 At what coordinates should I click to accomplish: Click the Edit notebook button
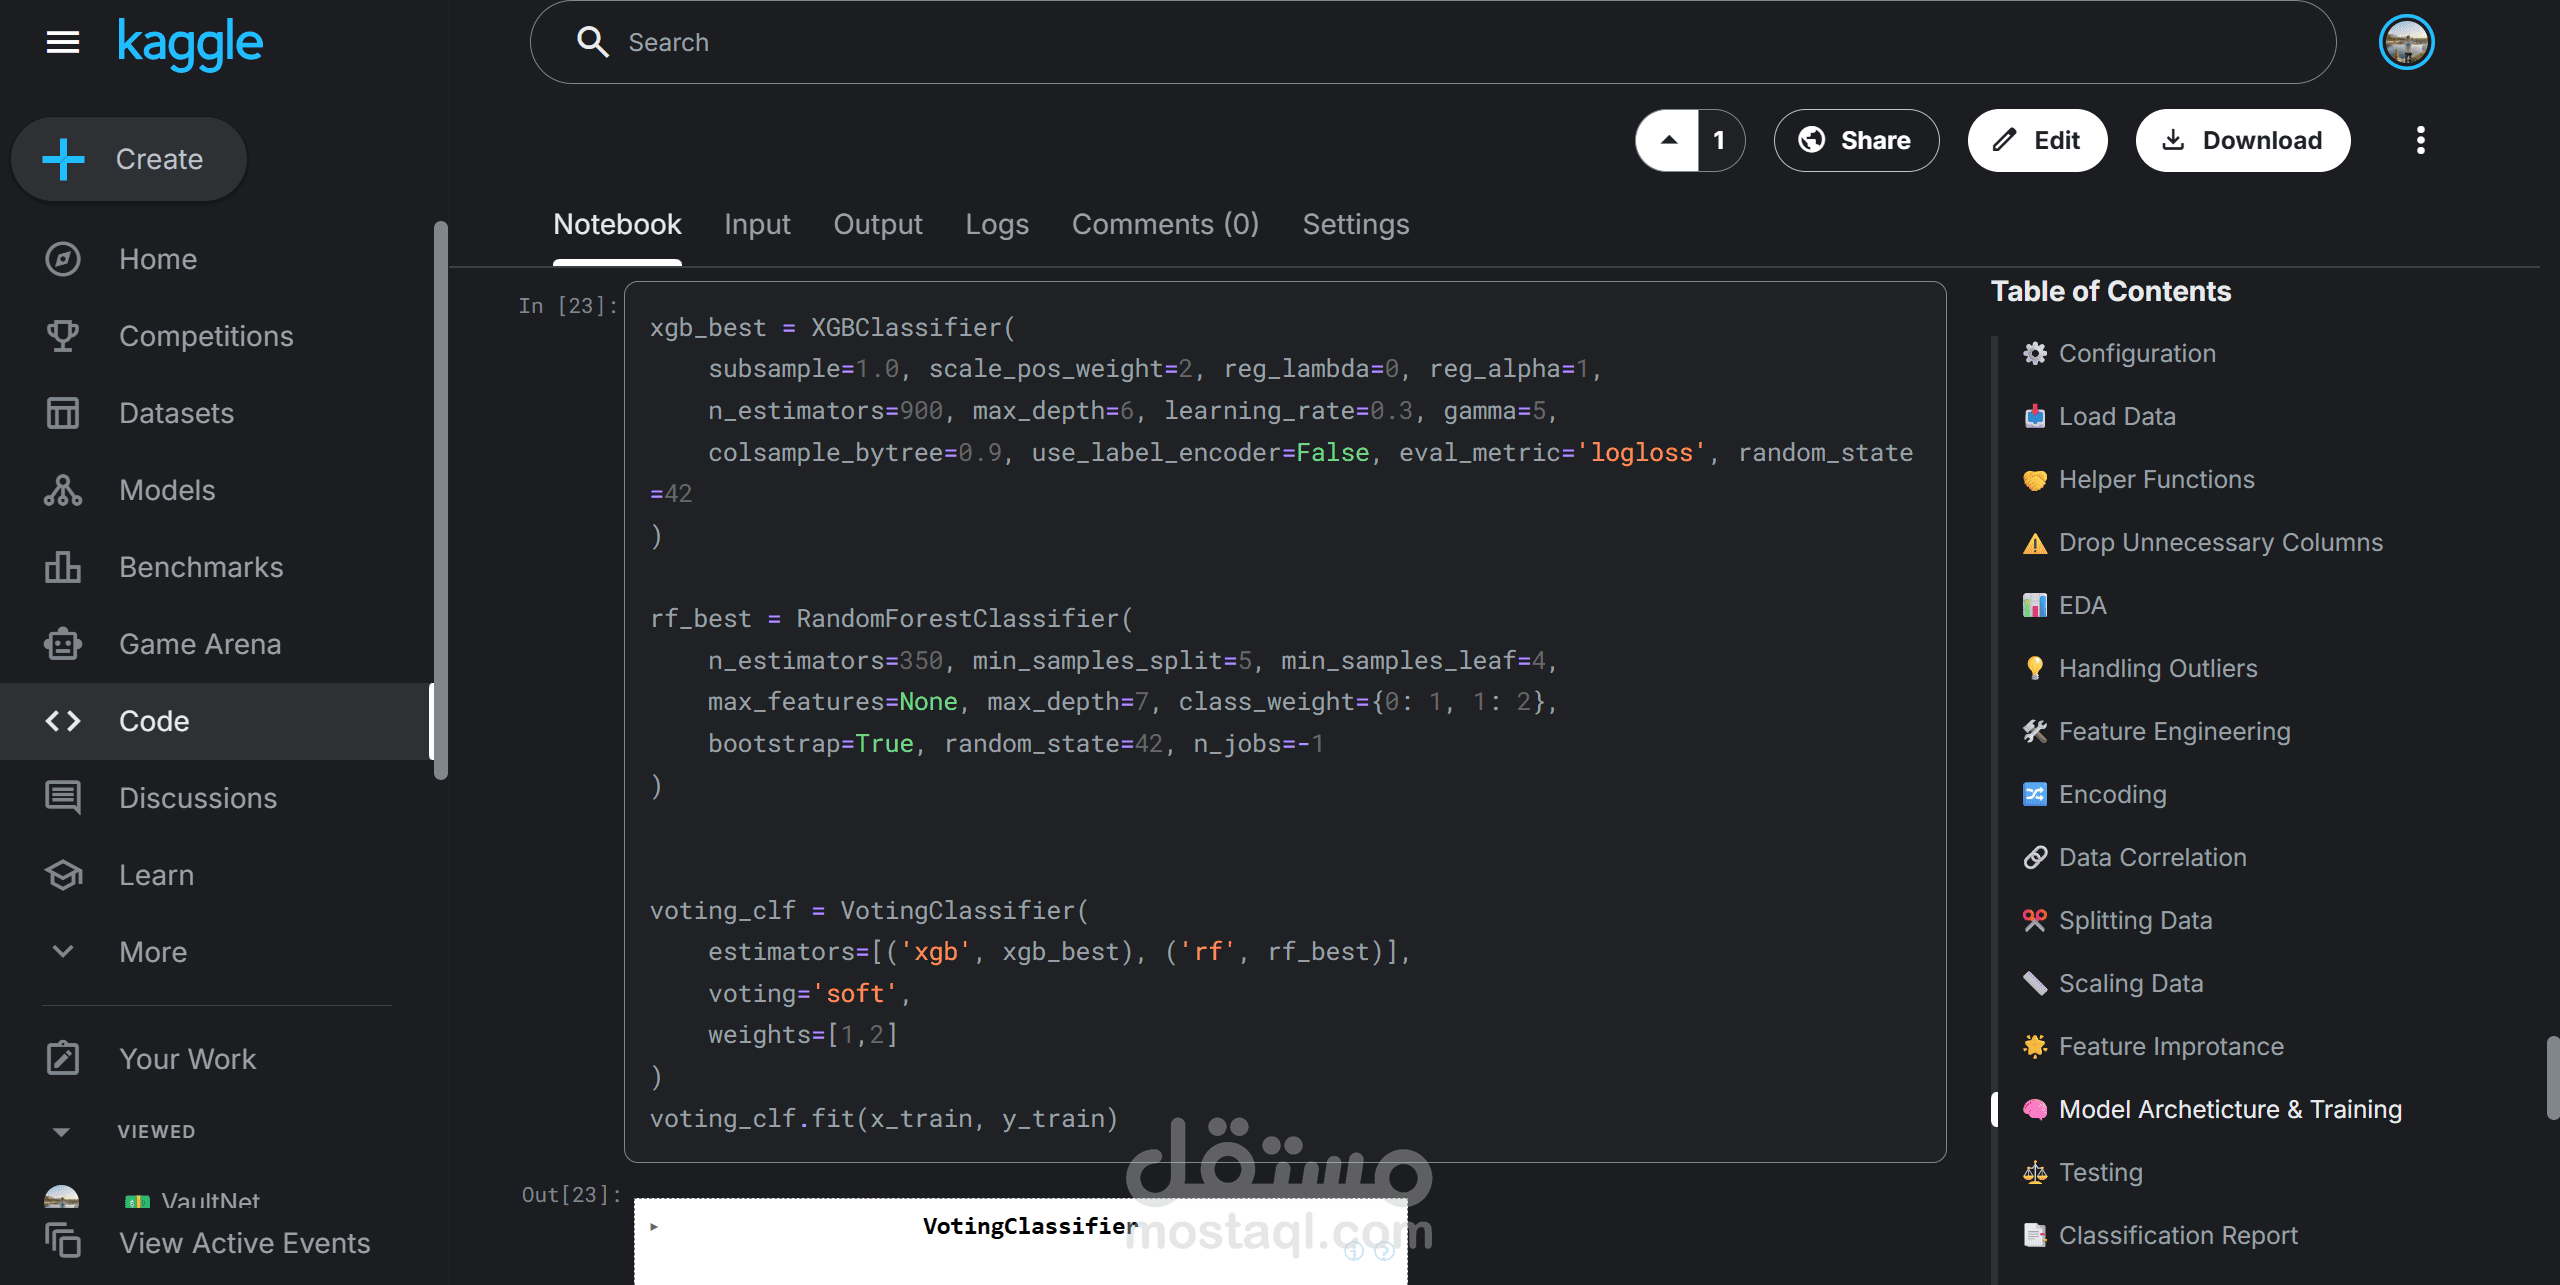click(2037, 140)
